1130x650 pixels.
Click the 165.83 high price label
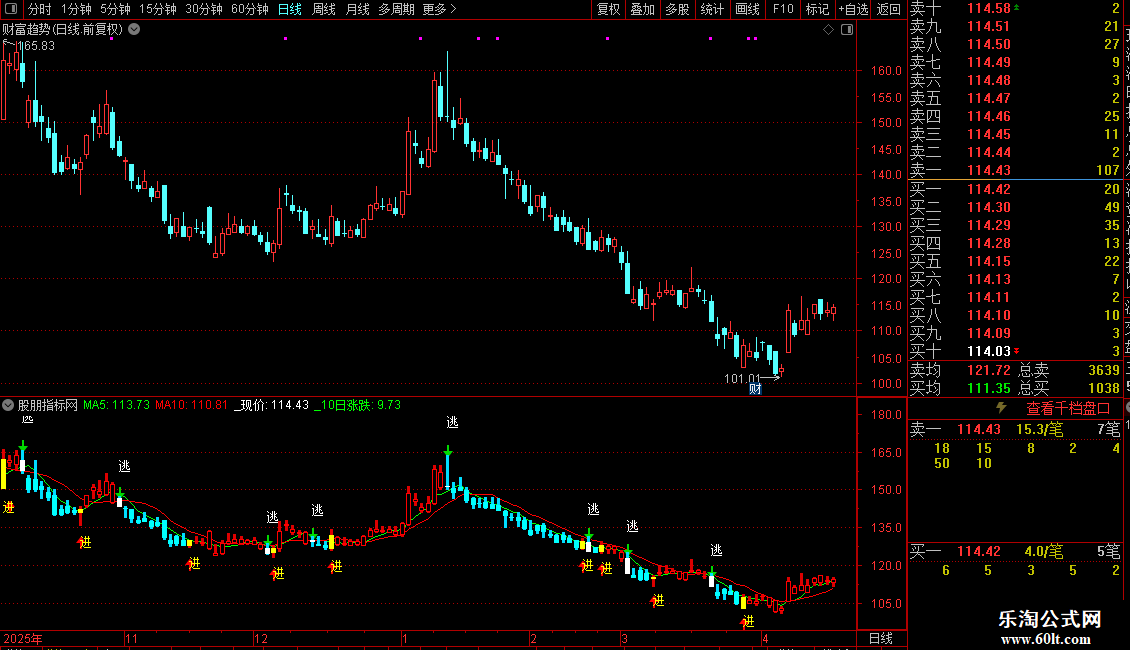pos(36,45)
